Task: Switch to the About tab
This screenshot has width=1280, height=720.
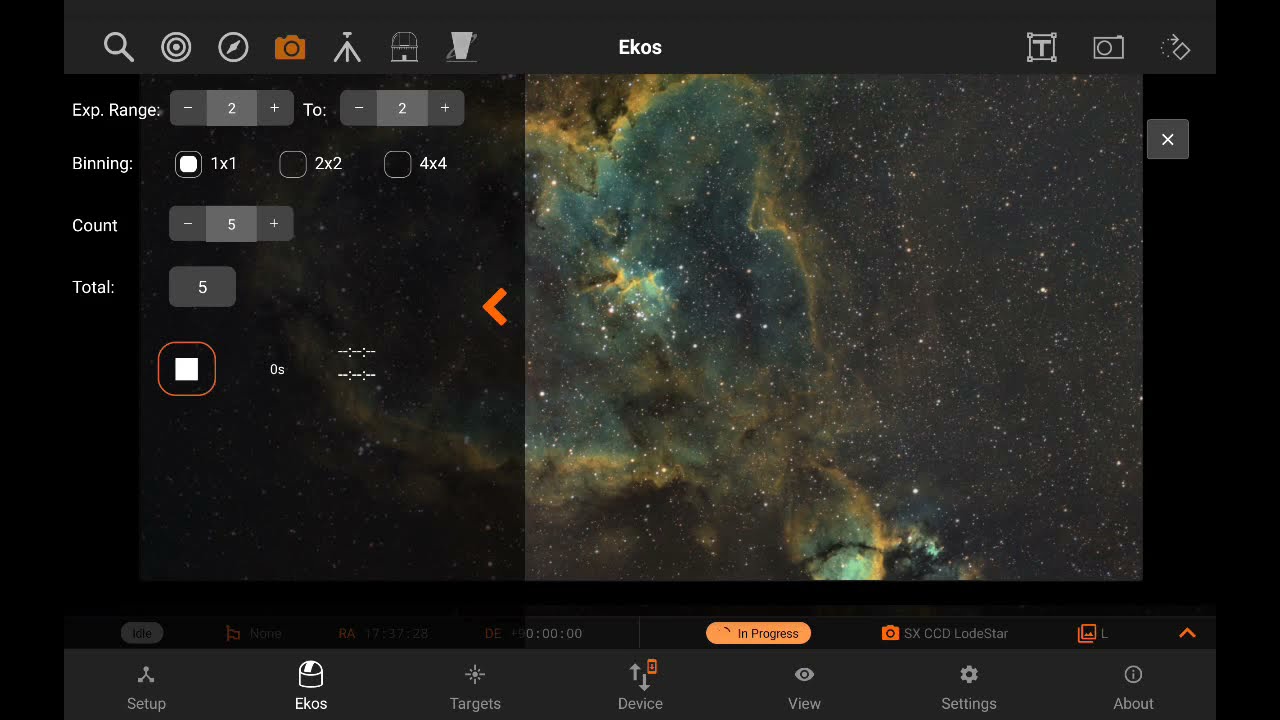Action: coord(1133,688)
